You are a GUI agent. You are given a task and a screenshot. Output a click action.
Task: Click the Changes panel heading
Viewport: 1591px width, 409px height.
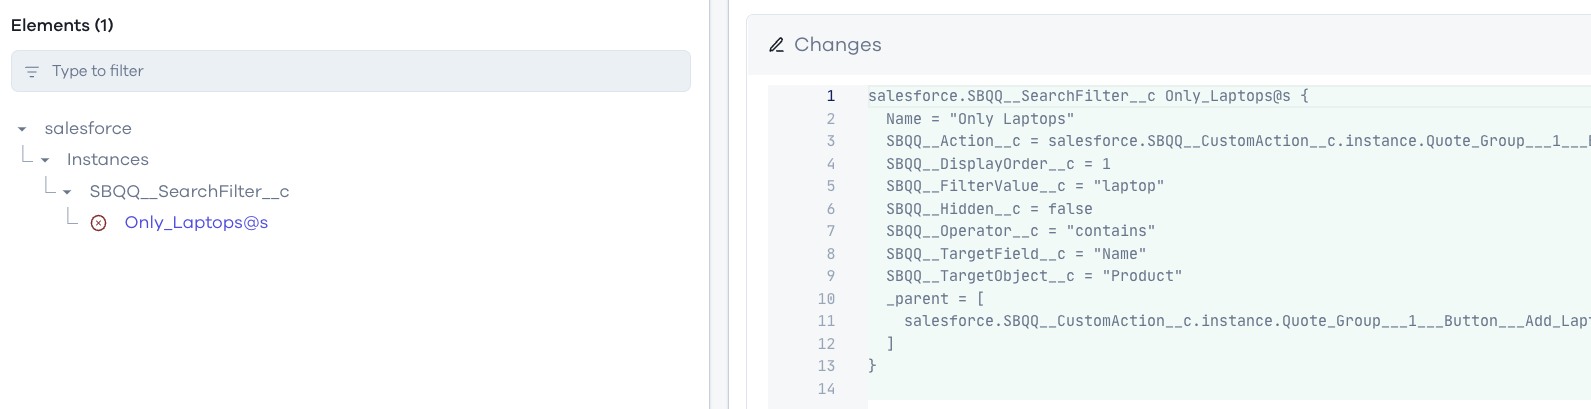(x=837, y=45)
